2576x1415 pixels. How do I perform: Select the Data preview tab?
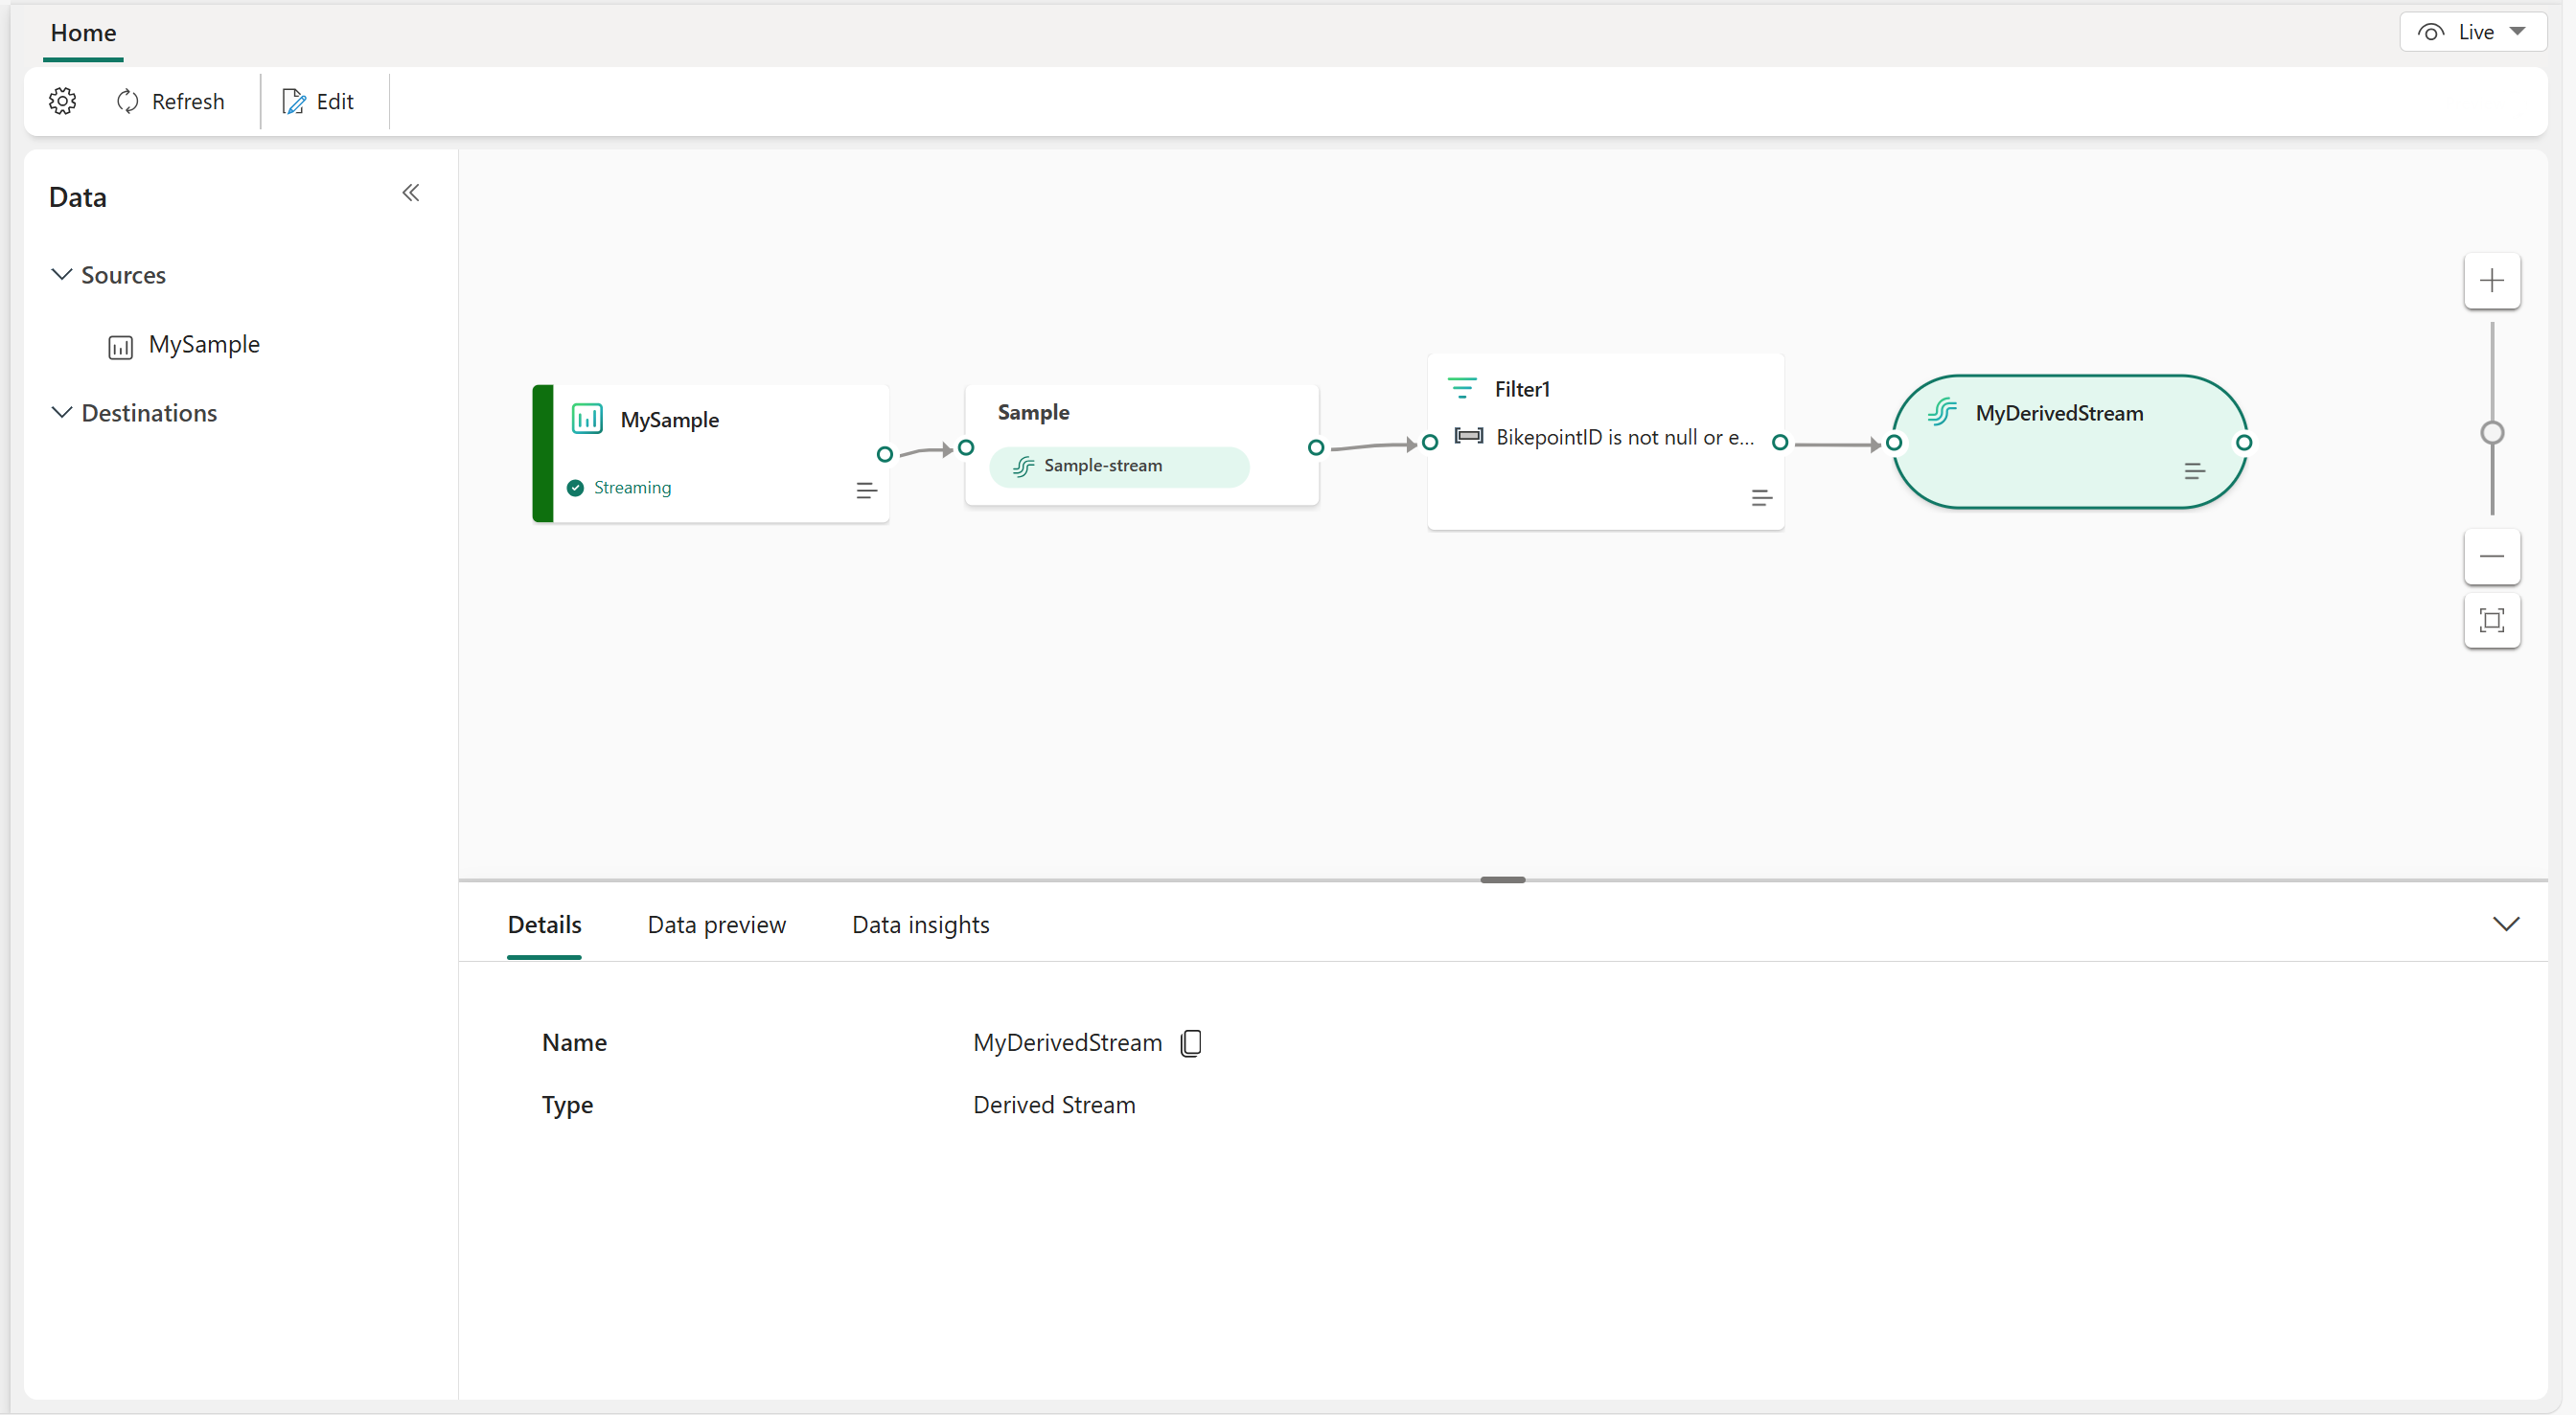716,924
